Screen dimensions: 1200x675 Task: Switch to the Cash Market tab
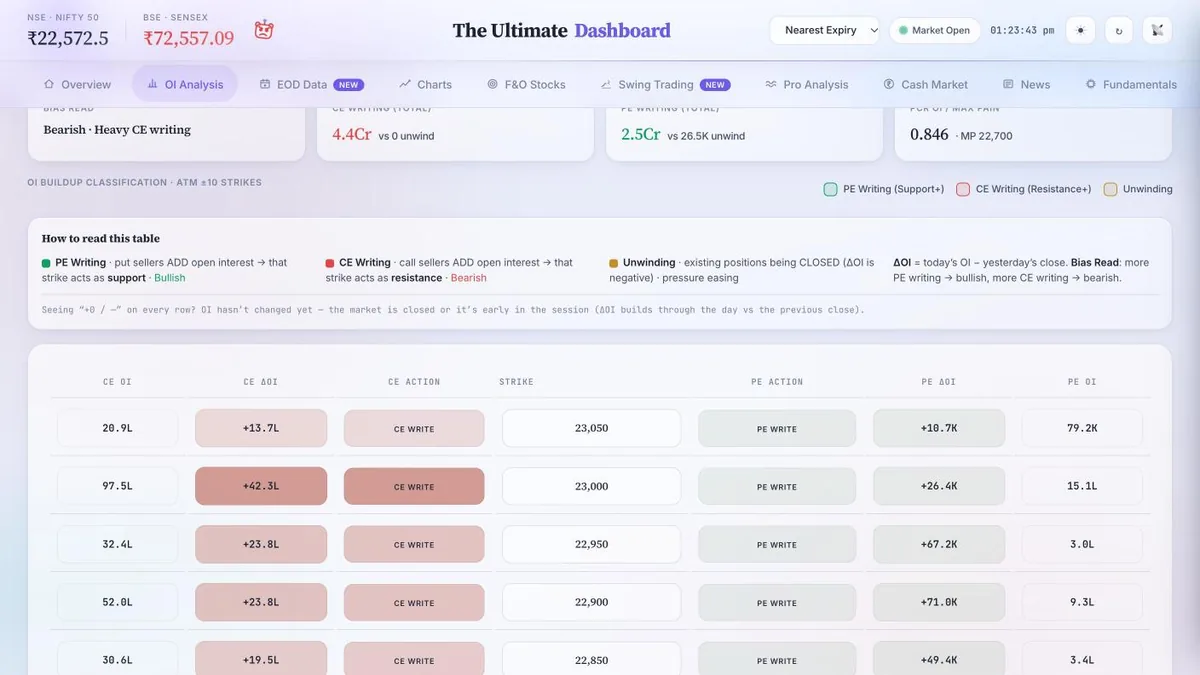point(925,84)
